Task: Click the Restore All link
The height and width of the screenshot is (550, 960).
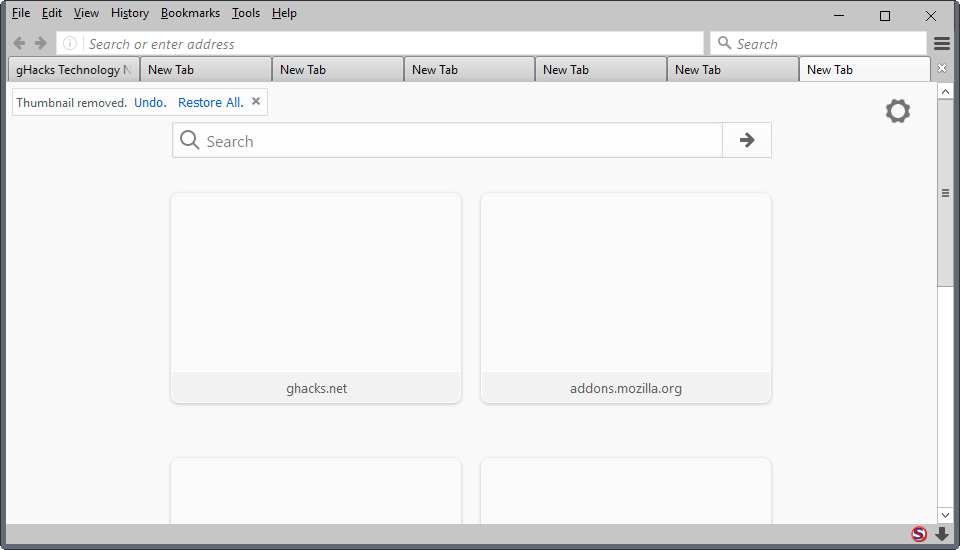Action: (x=211, y=102)
